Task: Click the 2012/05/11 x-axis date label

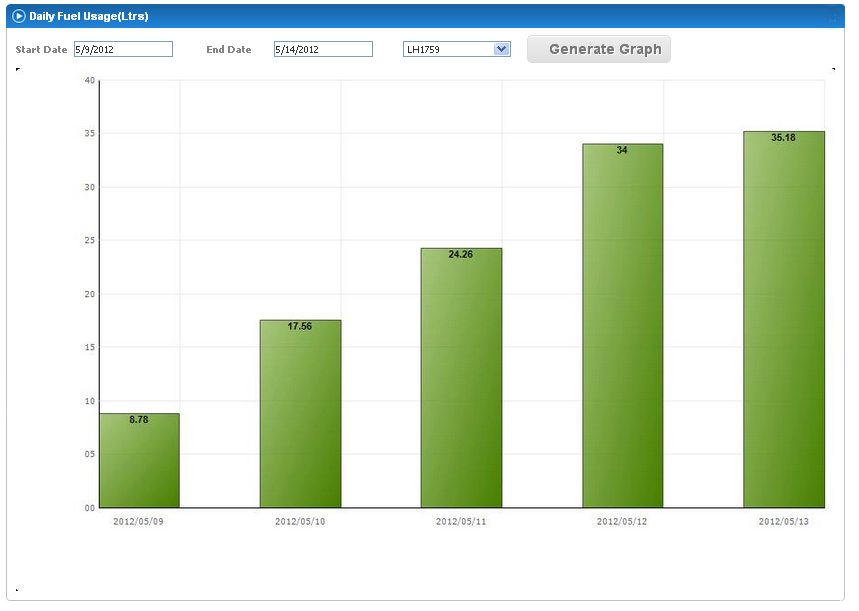Action: [x=461, y=522]
